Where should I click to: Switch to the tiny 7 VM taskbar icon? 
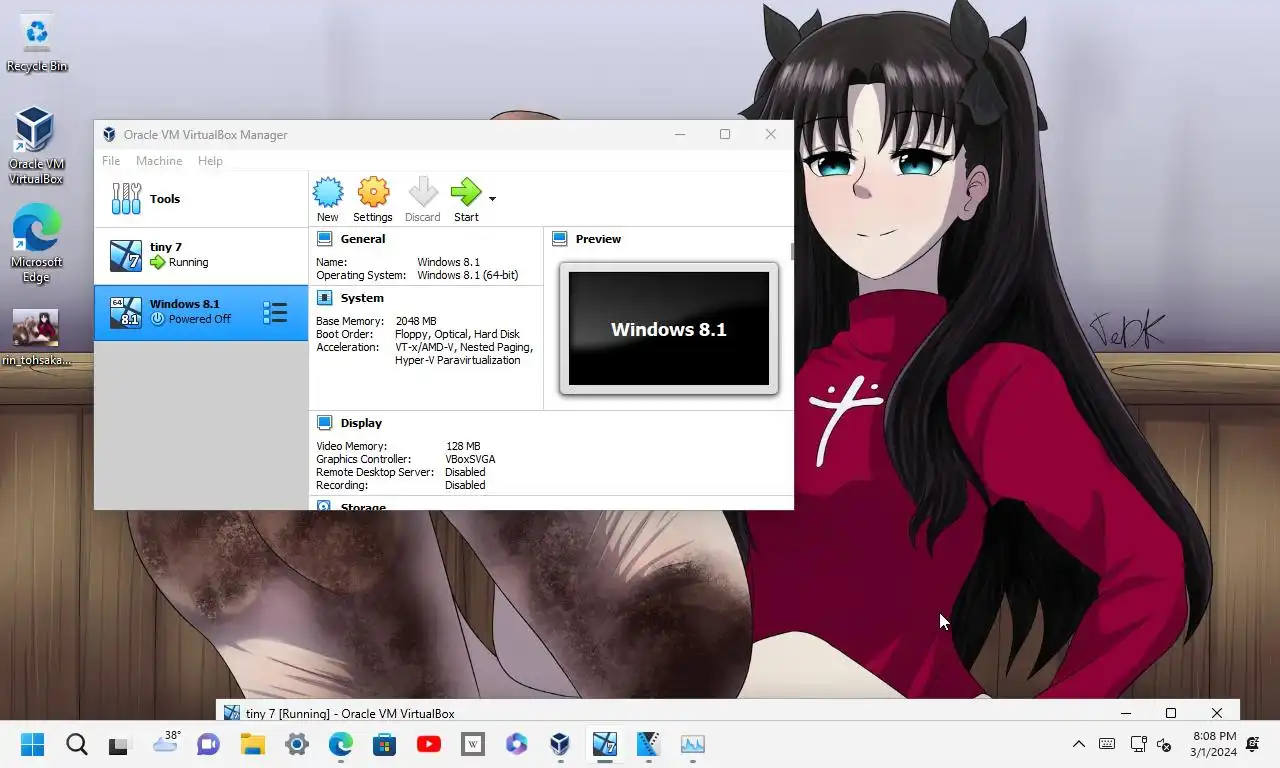[x=604, y=744]
